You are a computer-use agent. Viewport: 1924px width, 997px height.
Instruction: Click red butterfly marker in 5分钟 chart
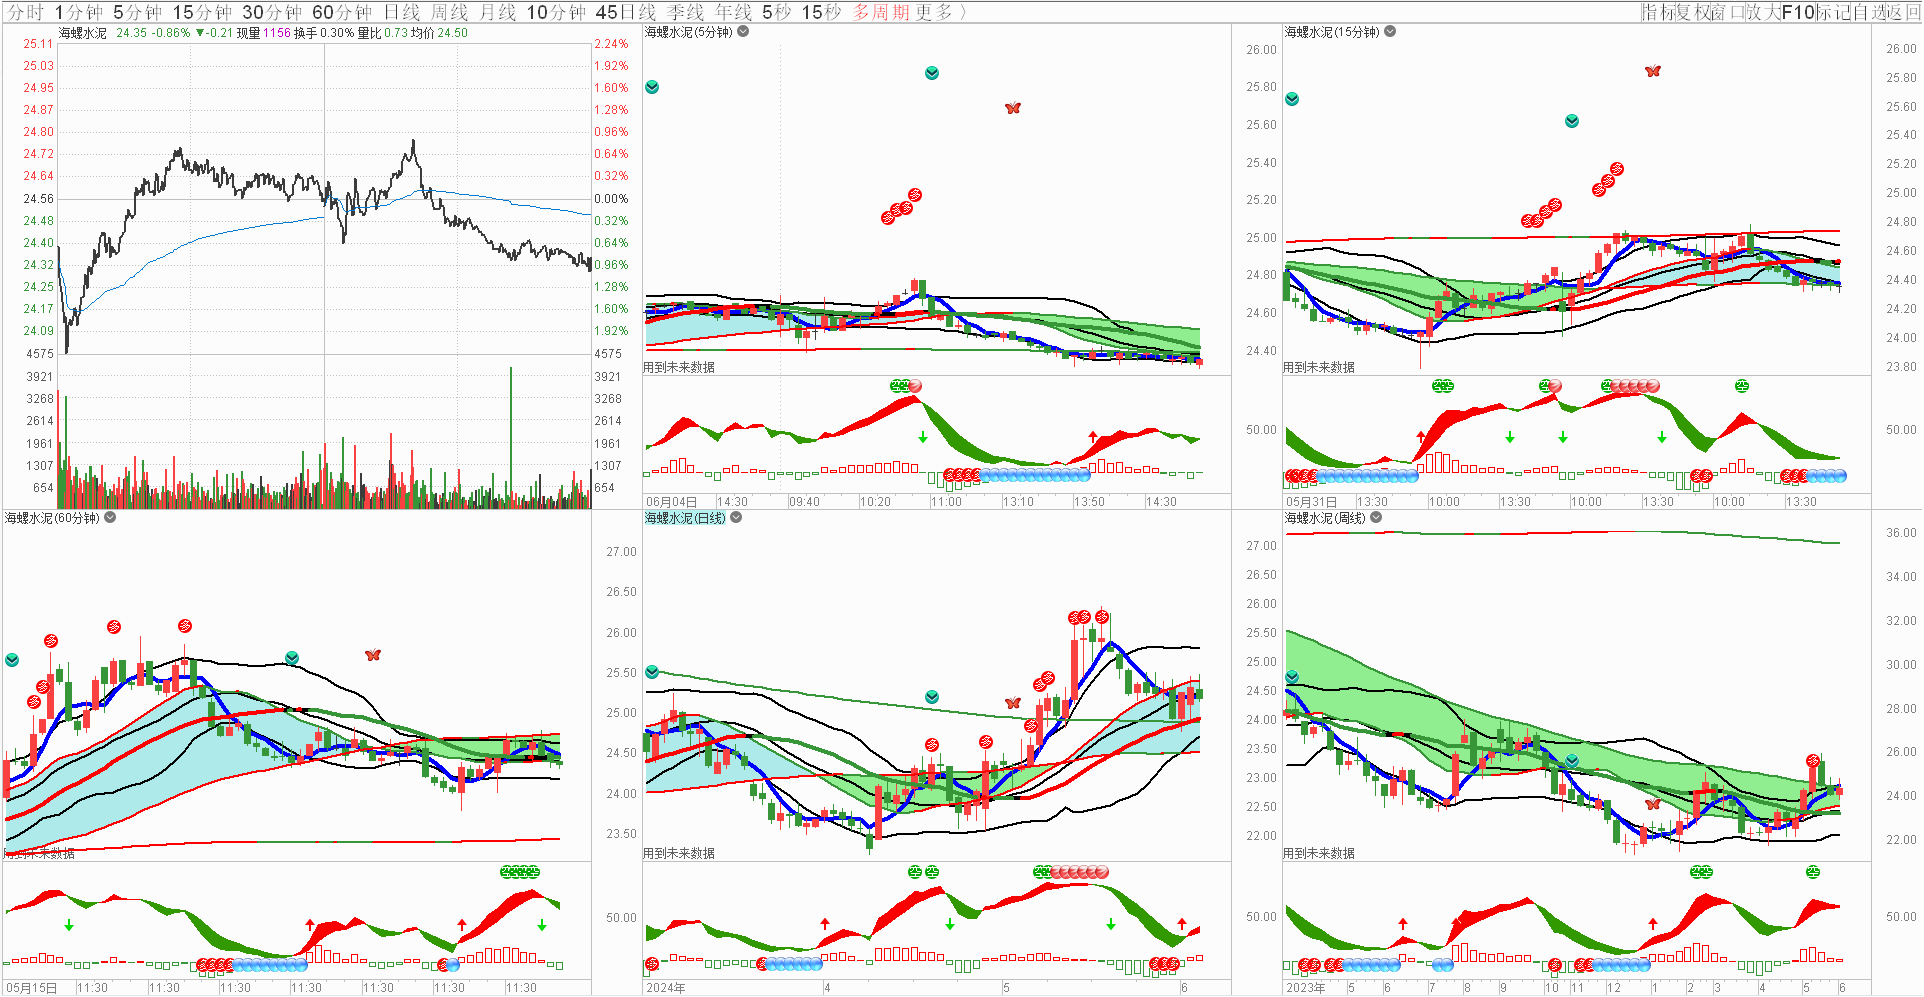[x=1013, y=108]
